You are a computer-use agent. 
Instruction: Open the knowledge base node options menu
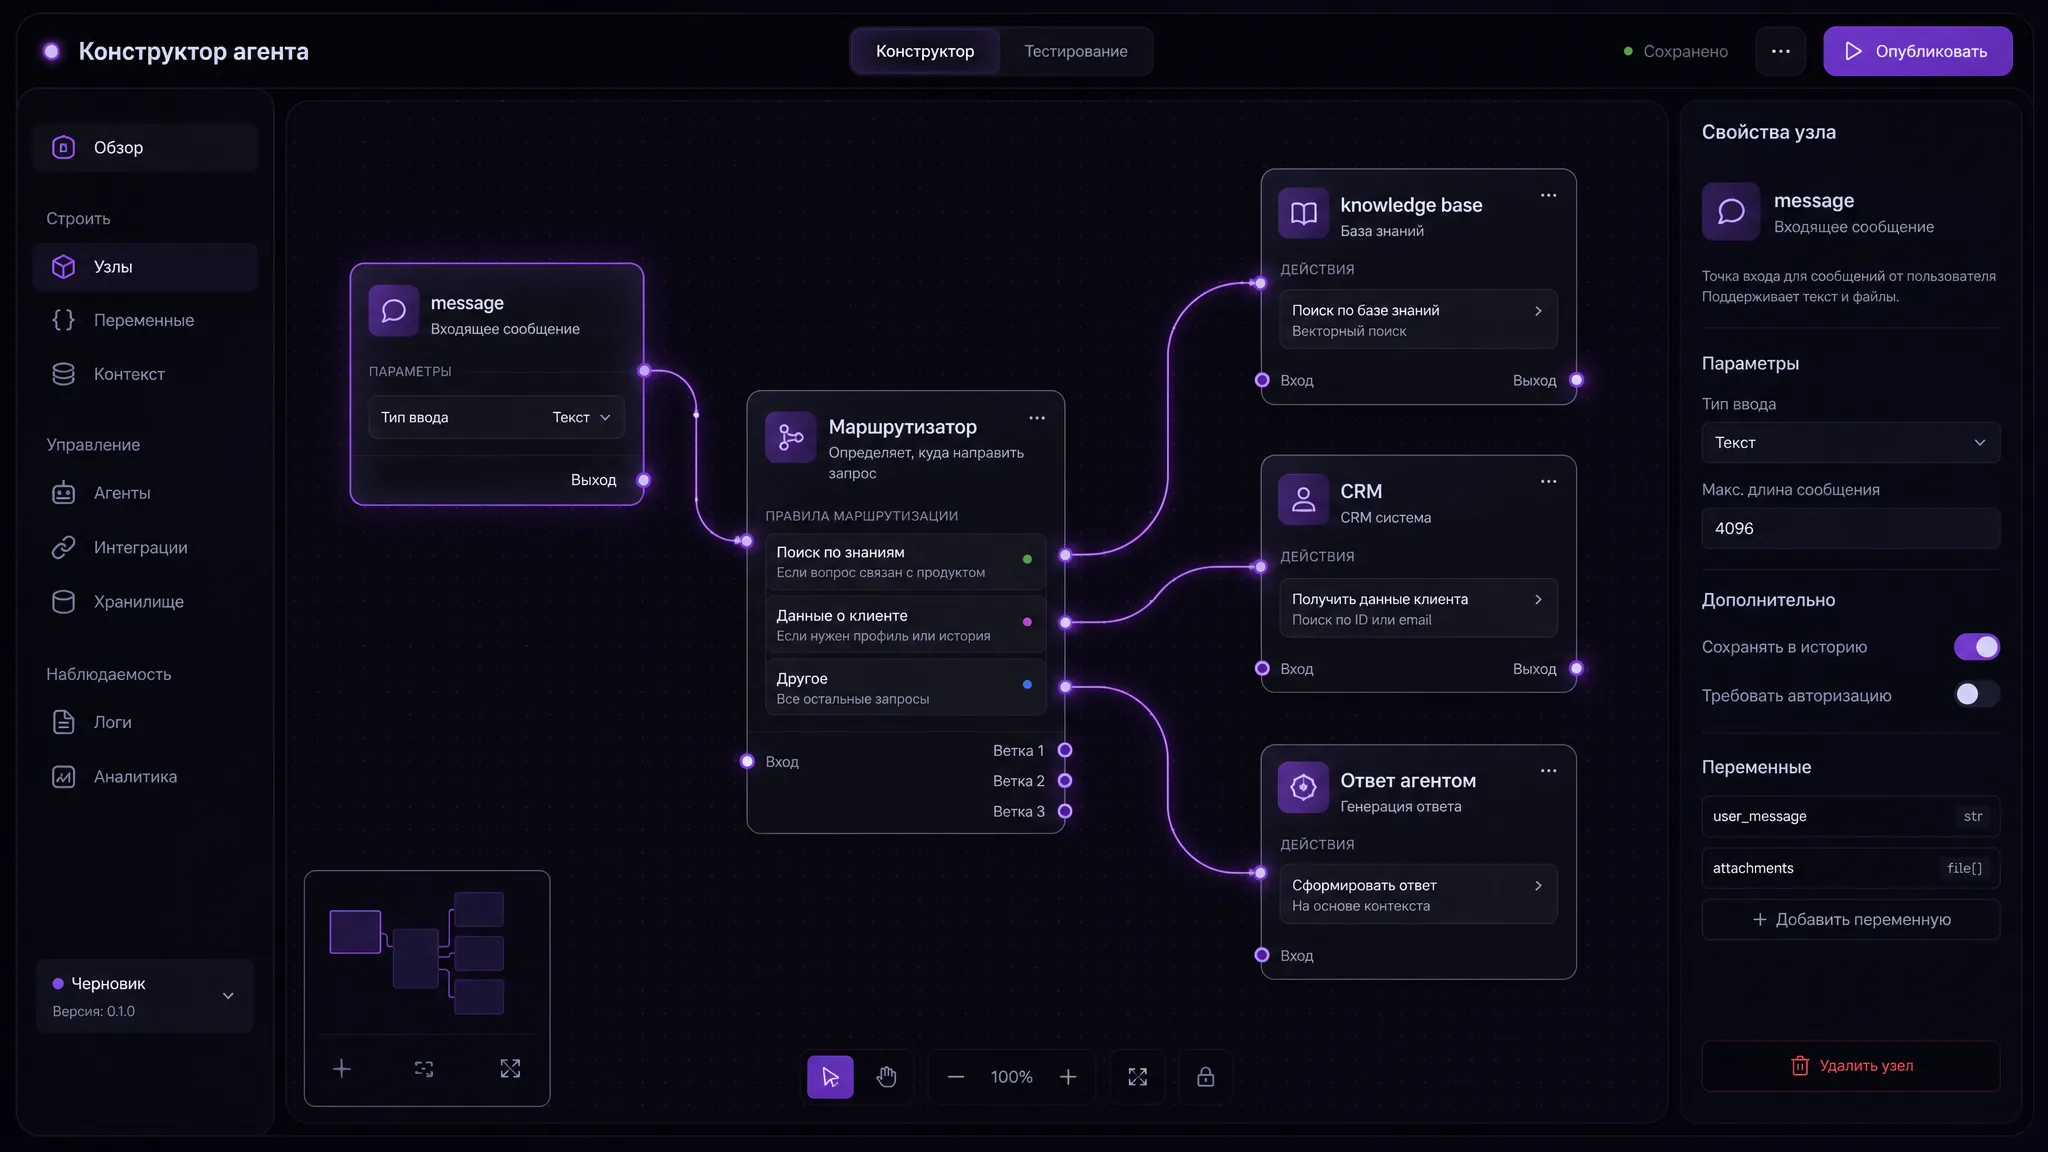[x=1548, y=195]
